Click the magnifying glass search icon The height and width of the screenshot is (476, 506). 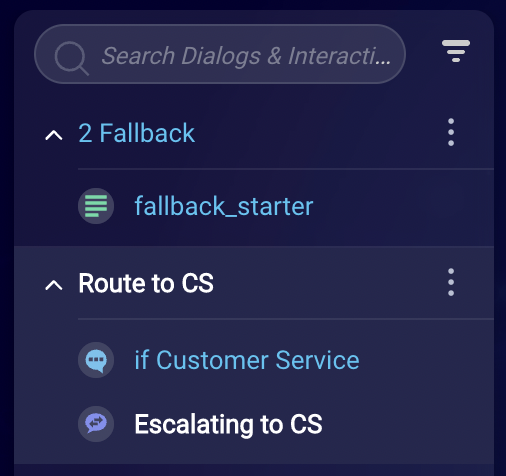point(72,58)
